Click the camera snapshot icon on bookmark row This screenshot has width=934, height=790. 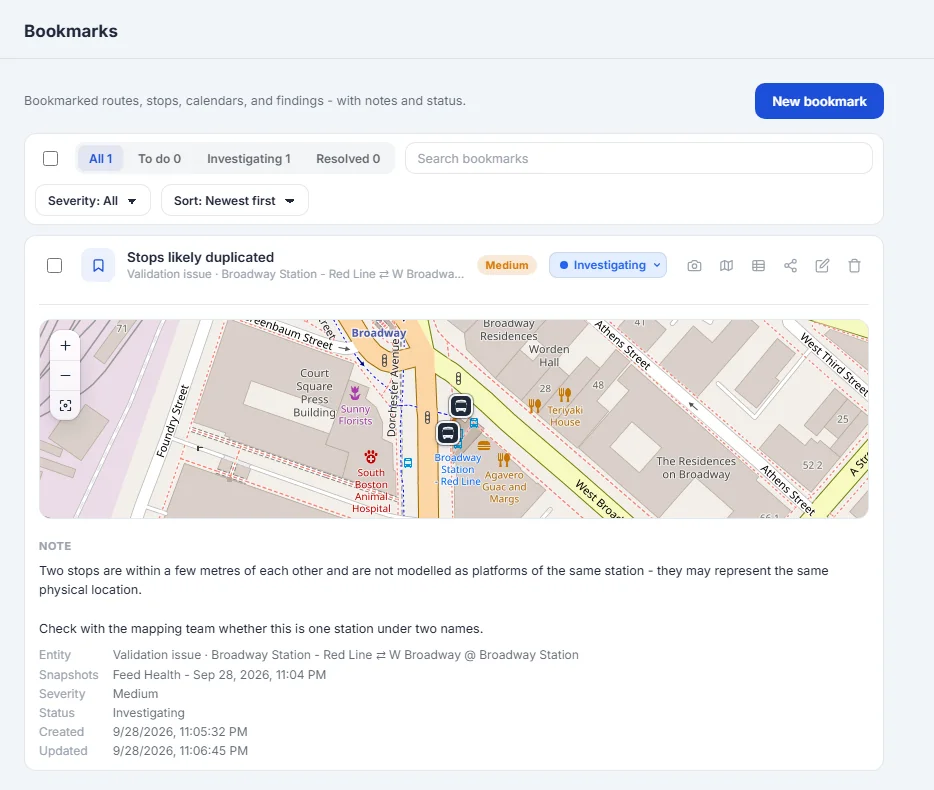[694, 266]
